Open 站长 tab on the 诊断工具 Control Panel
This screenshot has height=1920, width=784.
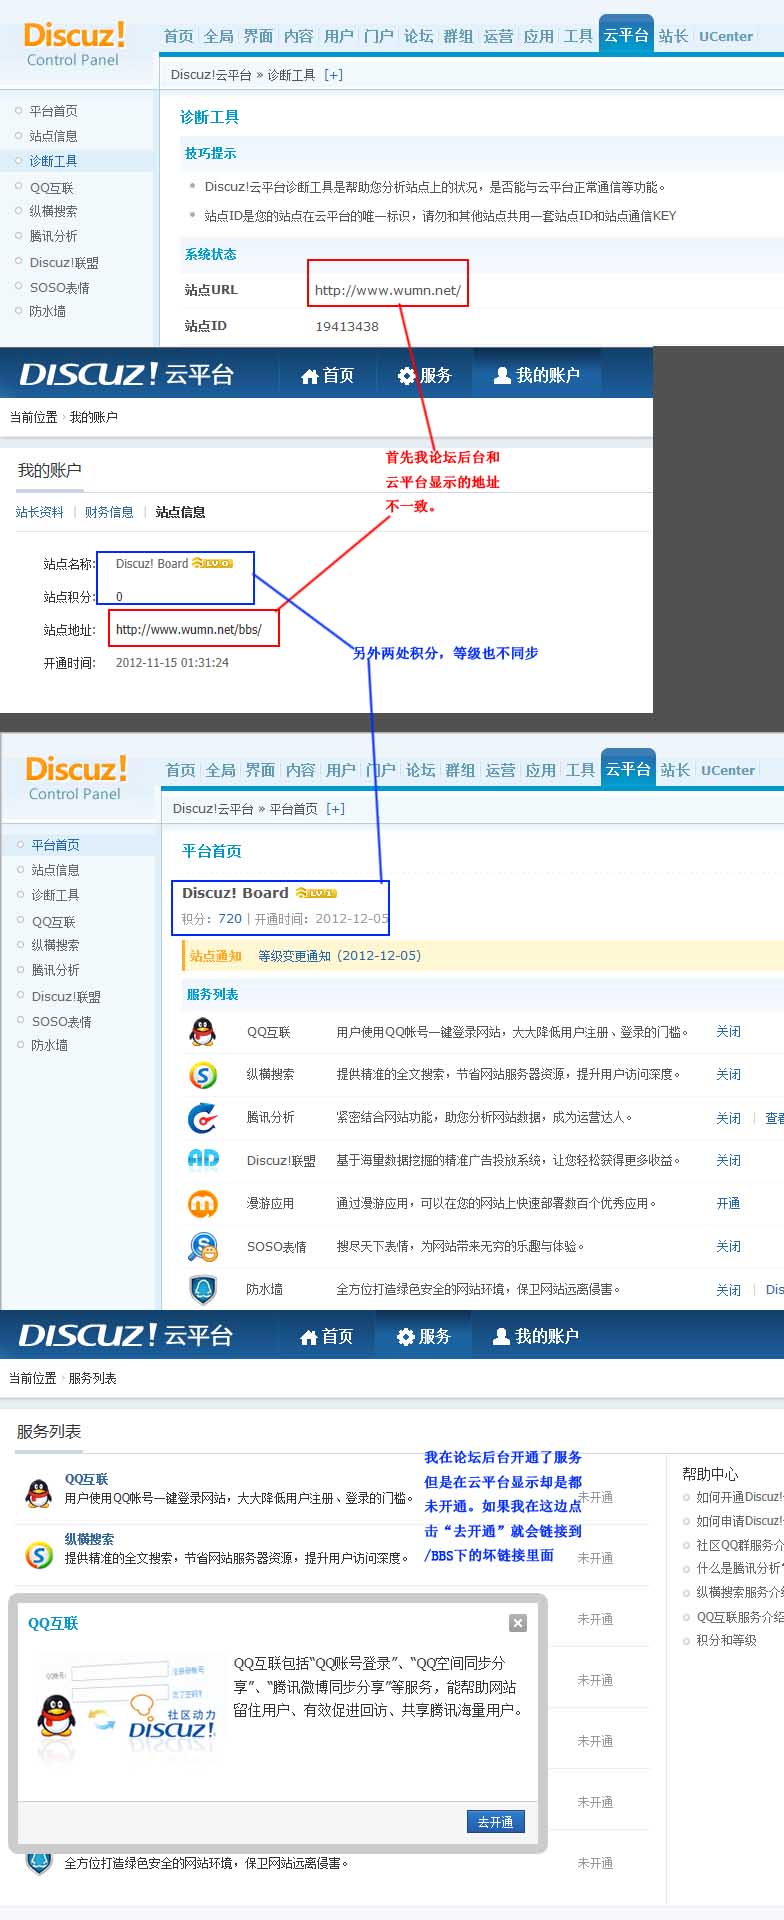[x=673, y=36]
